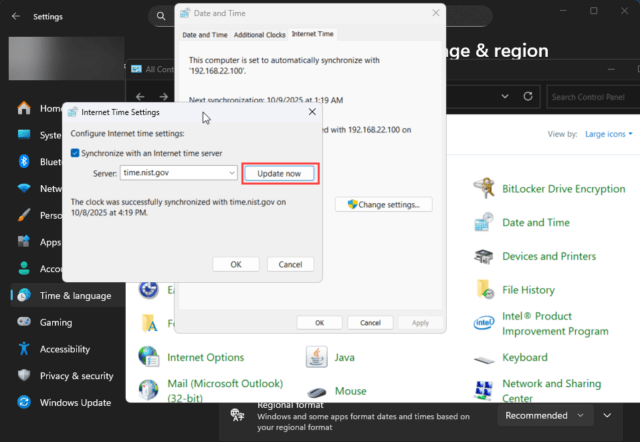This screenshot has width=640, height=442.
Task: Open Devices and Printers in Control Panel
Action: coord(549,256)
